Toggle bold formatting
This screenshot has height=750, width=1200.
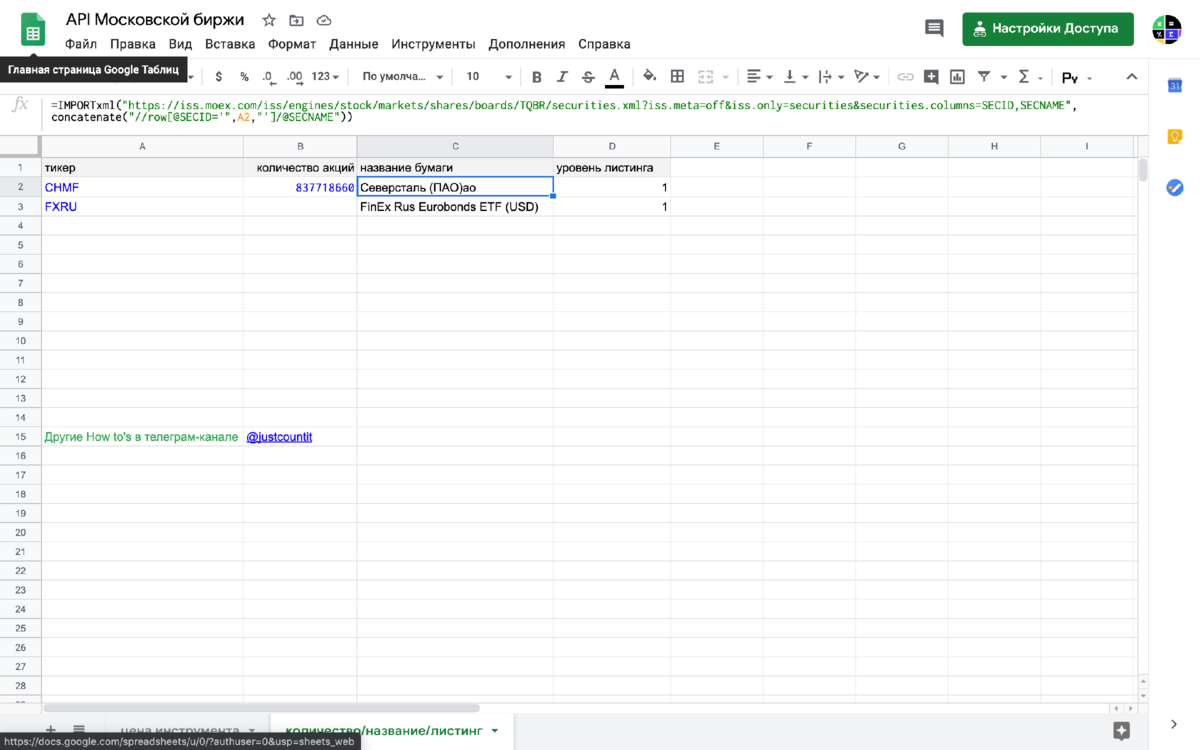point(537,77)
